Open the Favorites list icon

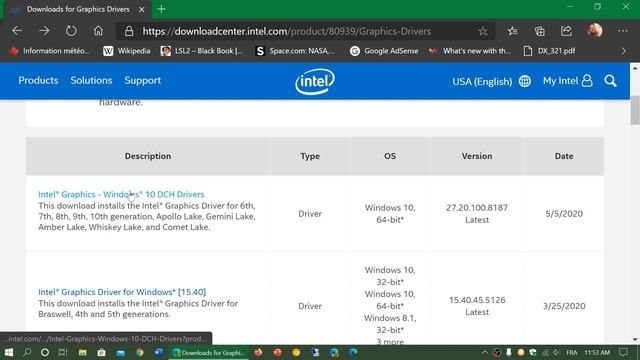pos(513,31)
